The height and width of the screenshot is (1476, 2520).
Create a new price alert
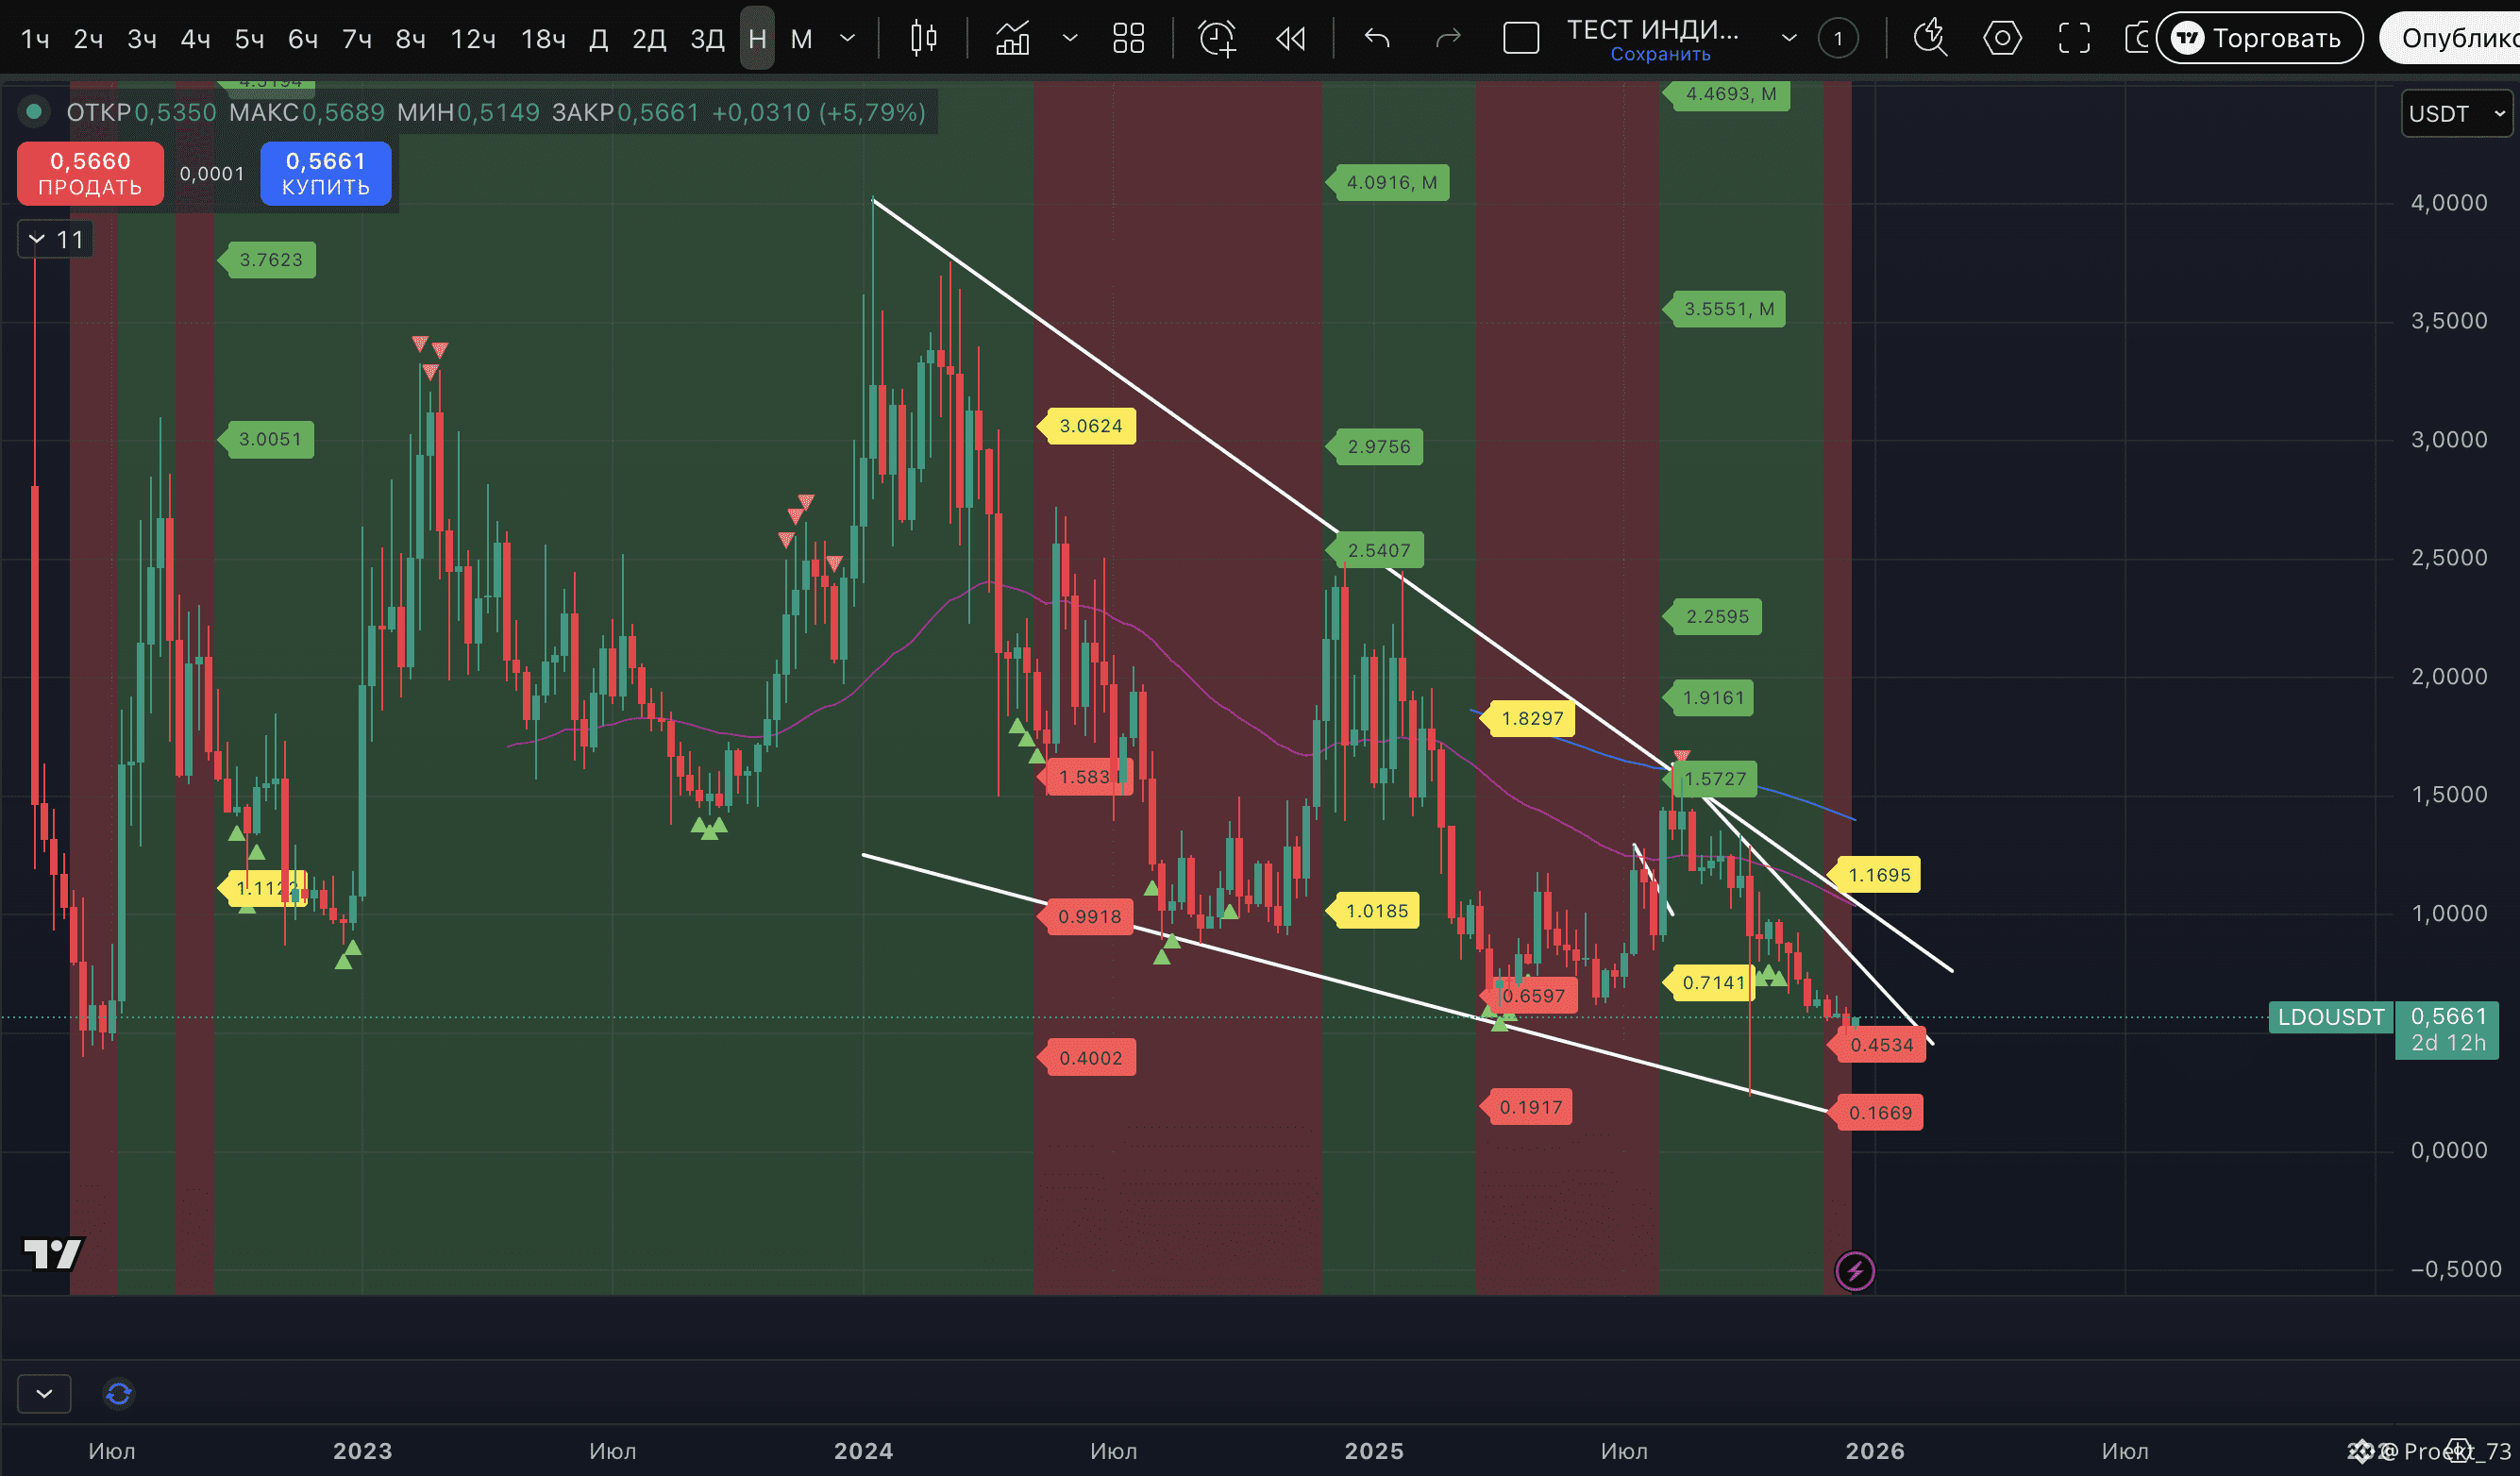click(x=1217, y=39)
